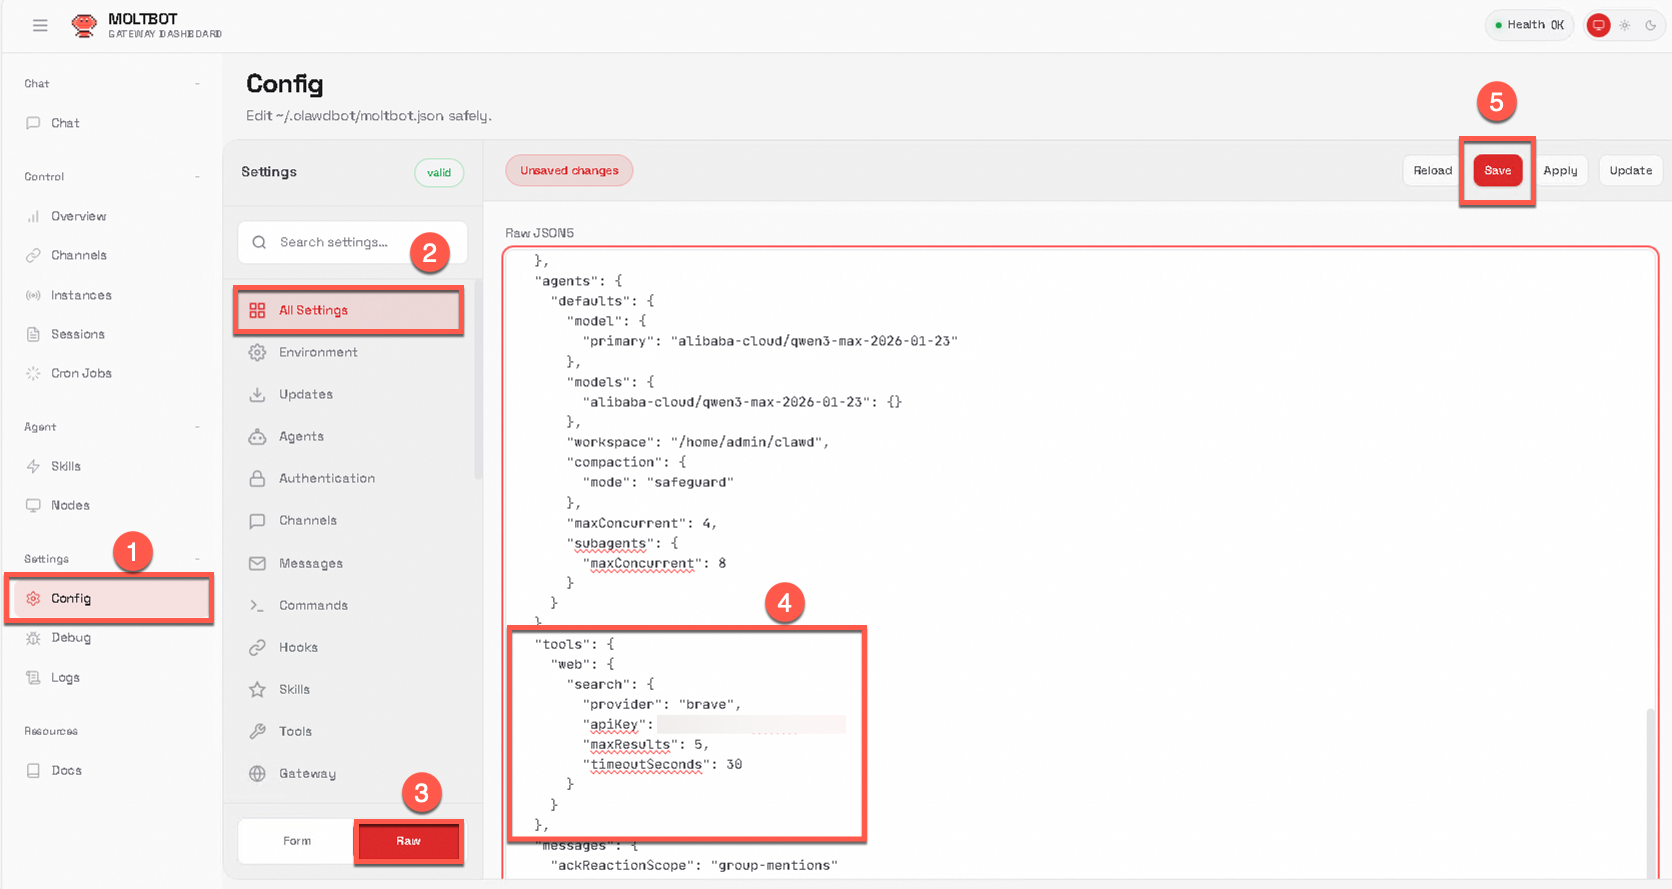Collapse the Control sidebar group
The height and width of the screenshot is (889, 1672).
pos(197,177)
